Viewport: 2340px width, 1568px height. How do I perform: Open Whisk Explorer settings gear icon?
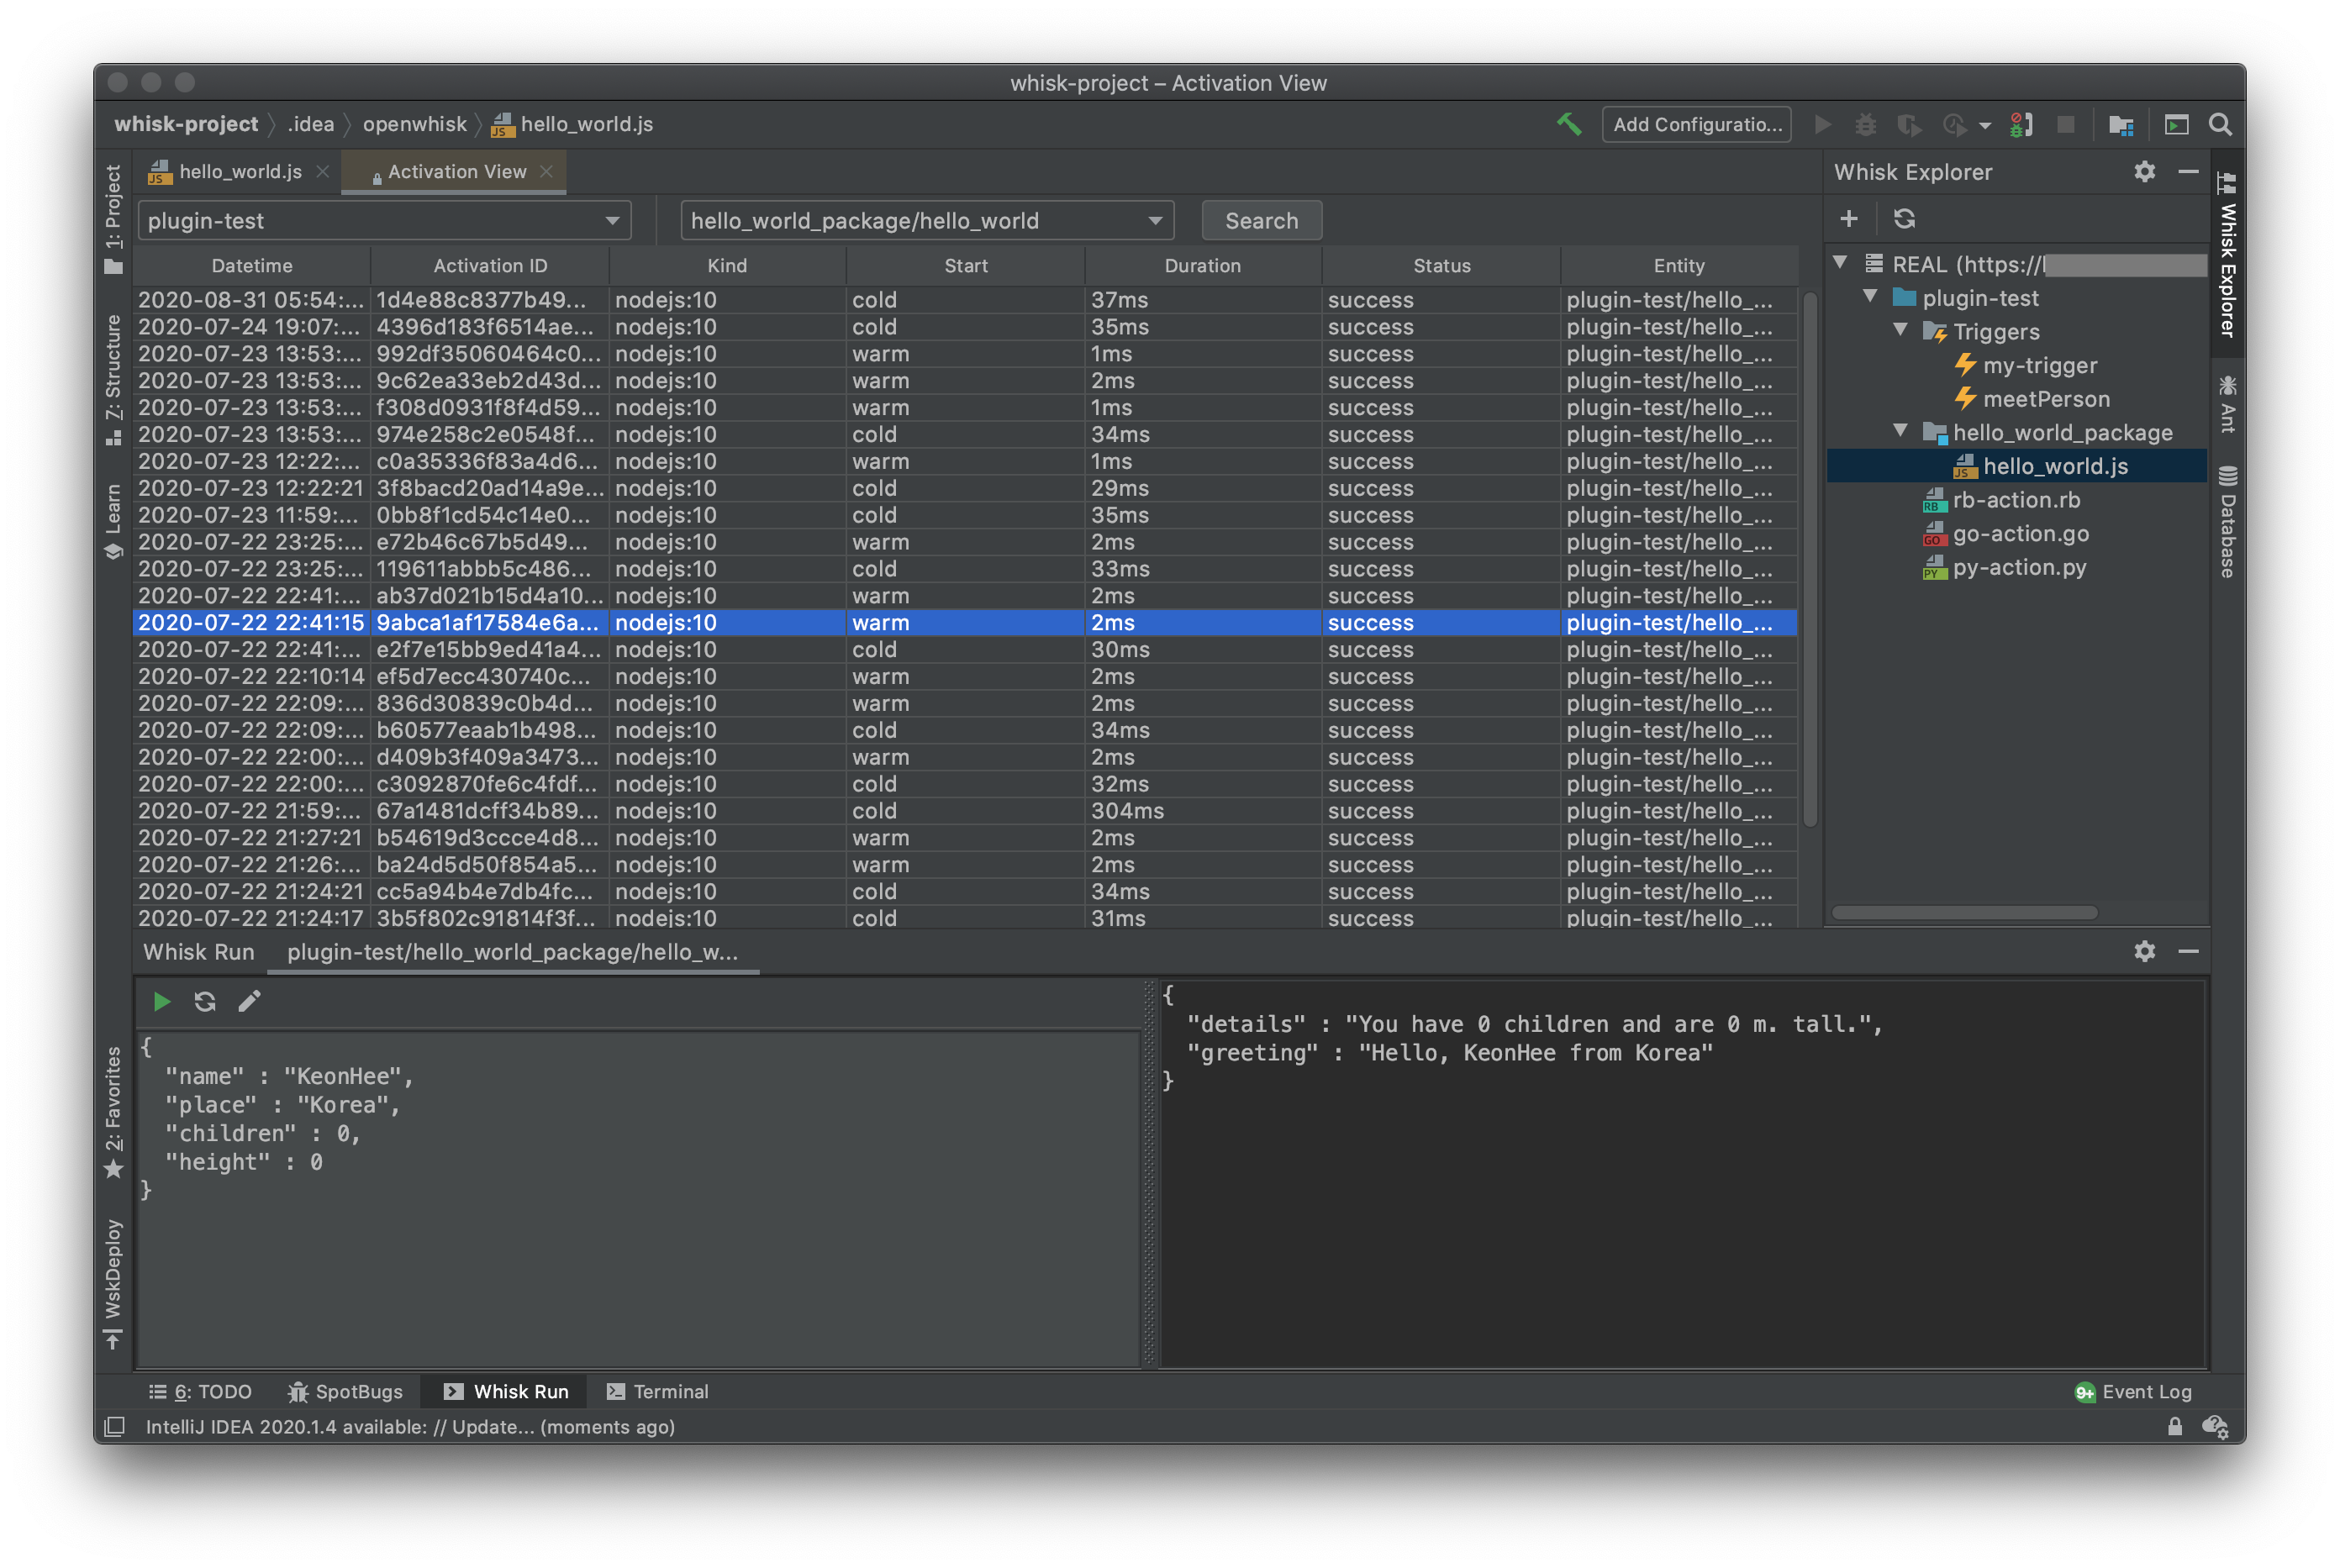[x=2143, y=172]
